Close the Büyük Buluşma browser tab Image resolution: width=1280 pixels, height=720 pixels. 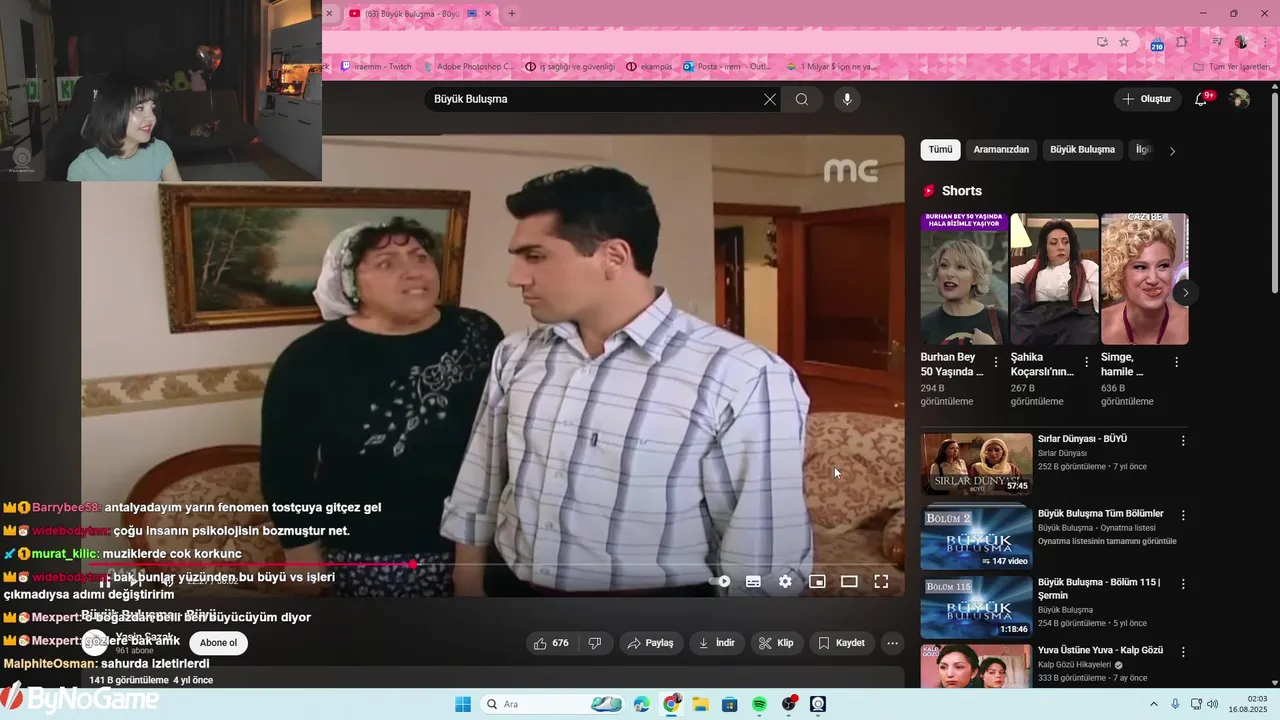[x=488, y=14]
